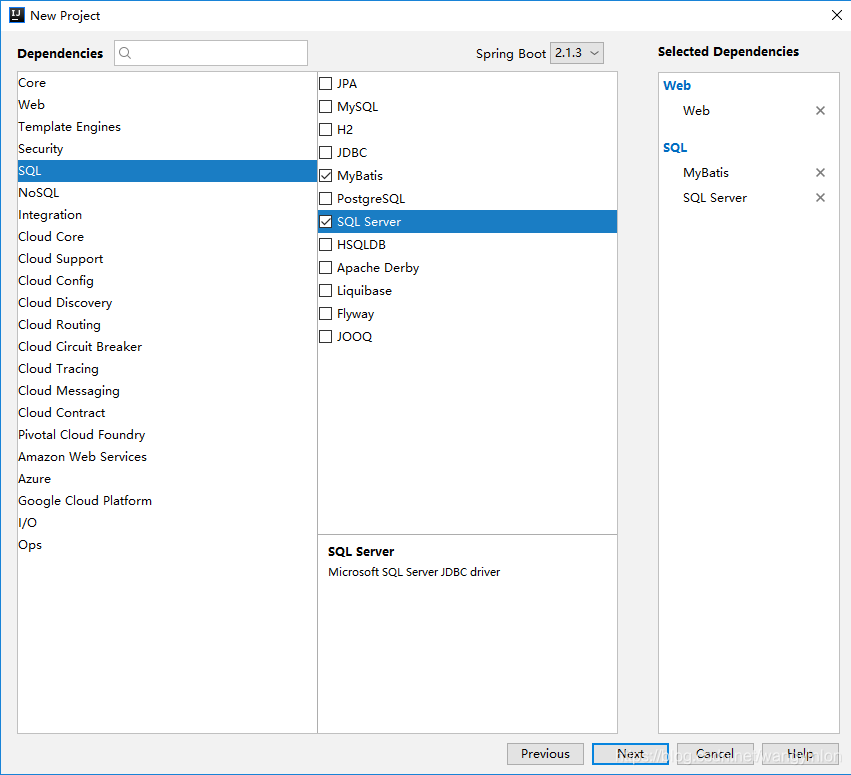851x775 pixels.
Task: Click the IntelliJ icon in title bar
Action: tap(17, 15)
